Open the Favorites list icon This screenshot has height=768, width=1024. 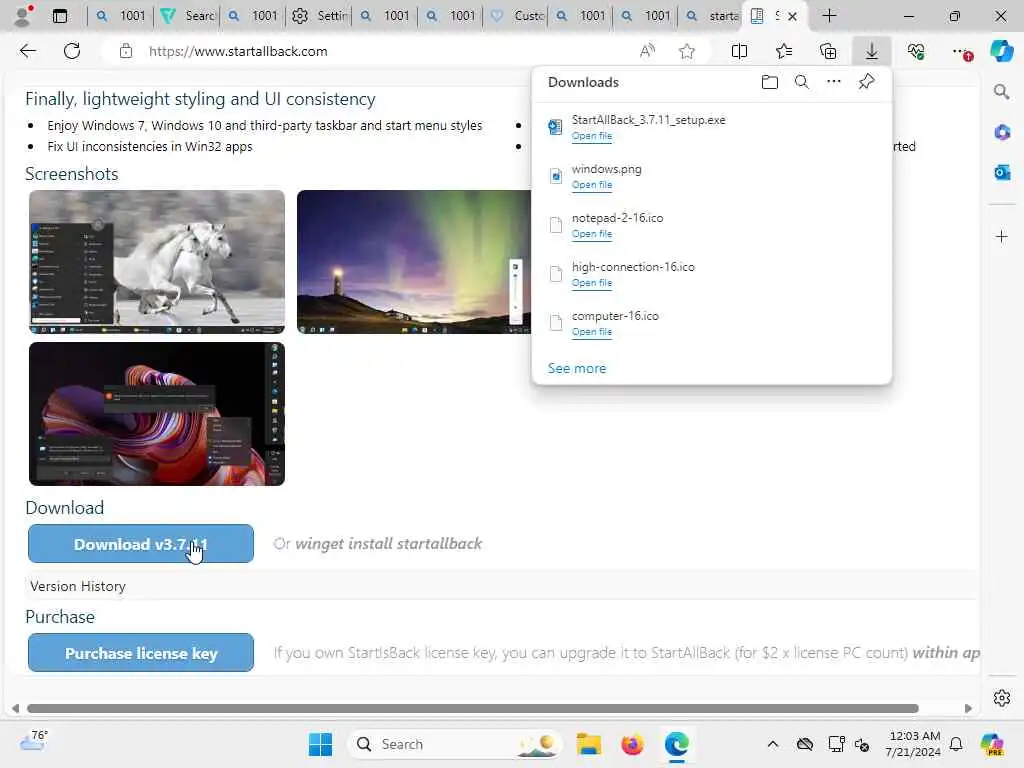click(784, 51)
